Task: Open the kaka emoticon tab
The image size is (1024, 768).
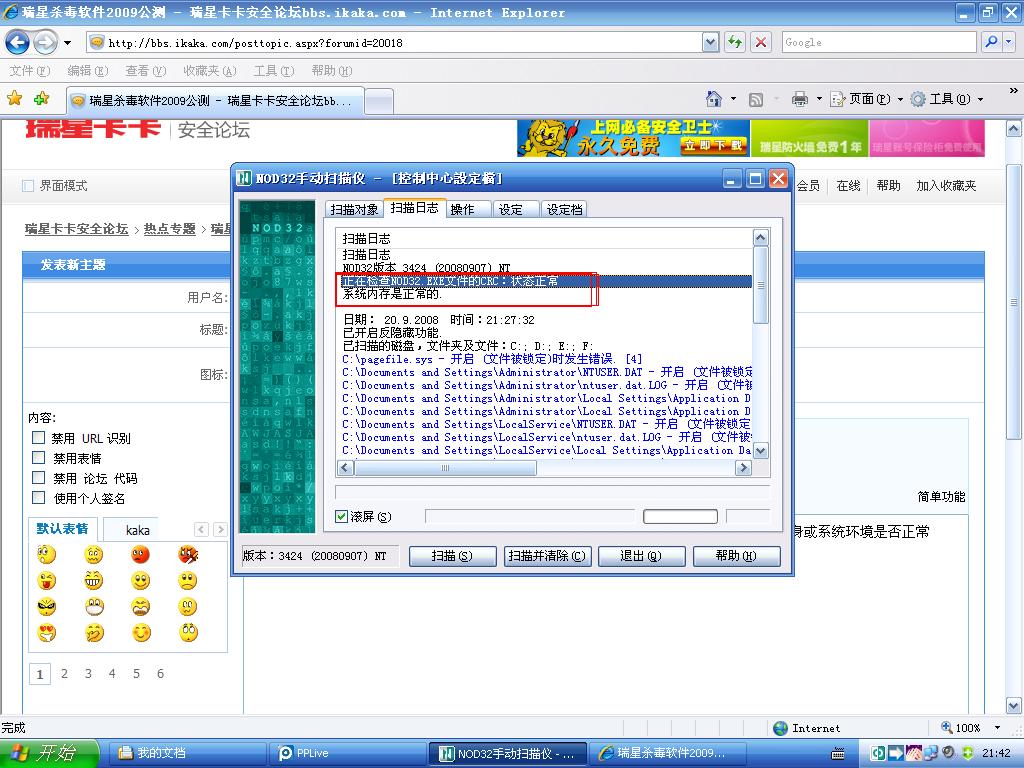Action: tap(138, 530)
